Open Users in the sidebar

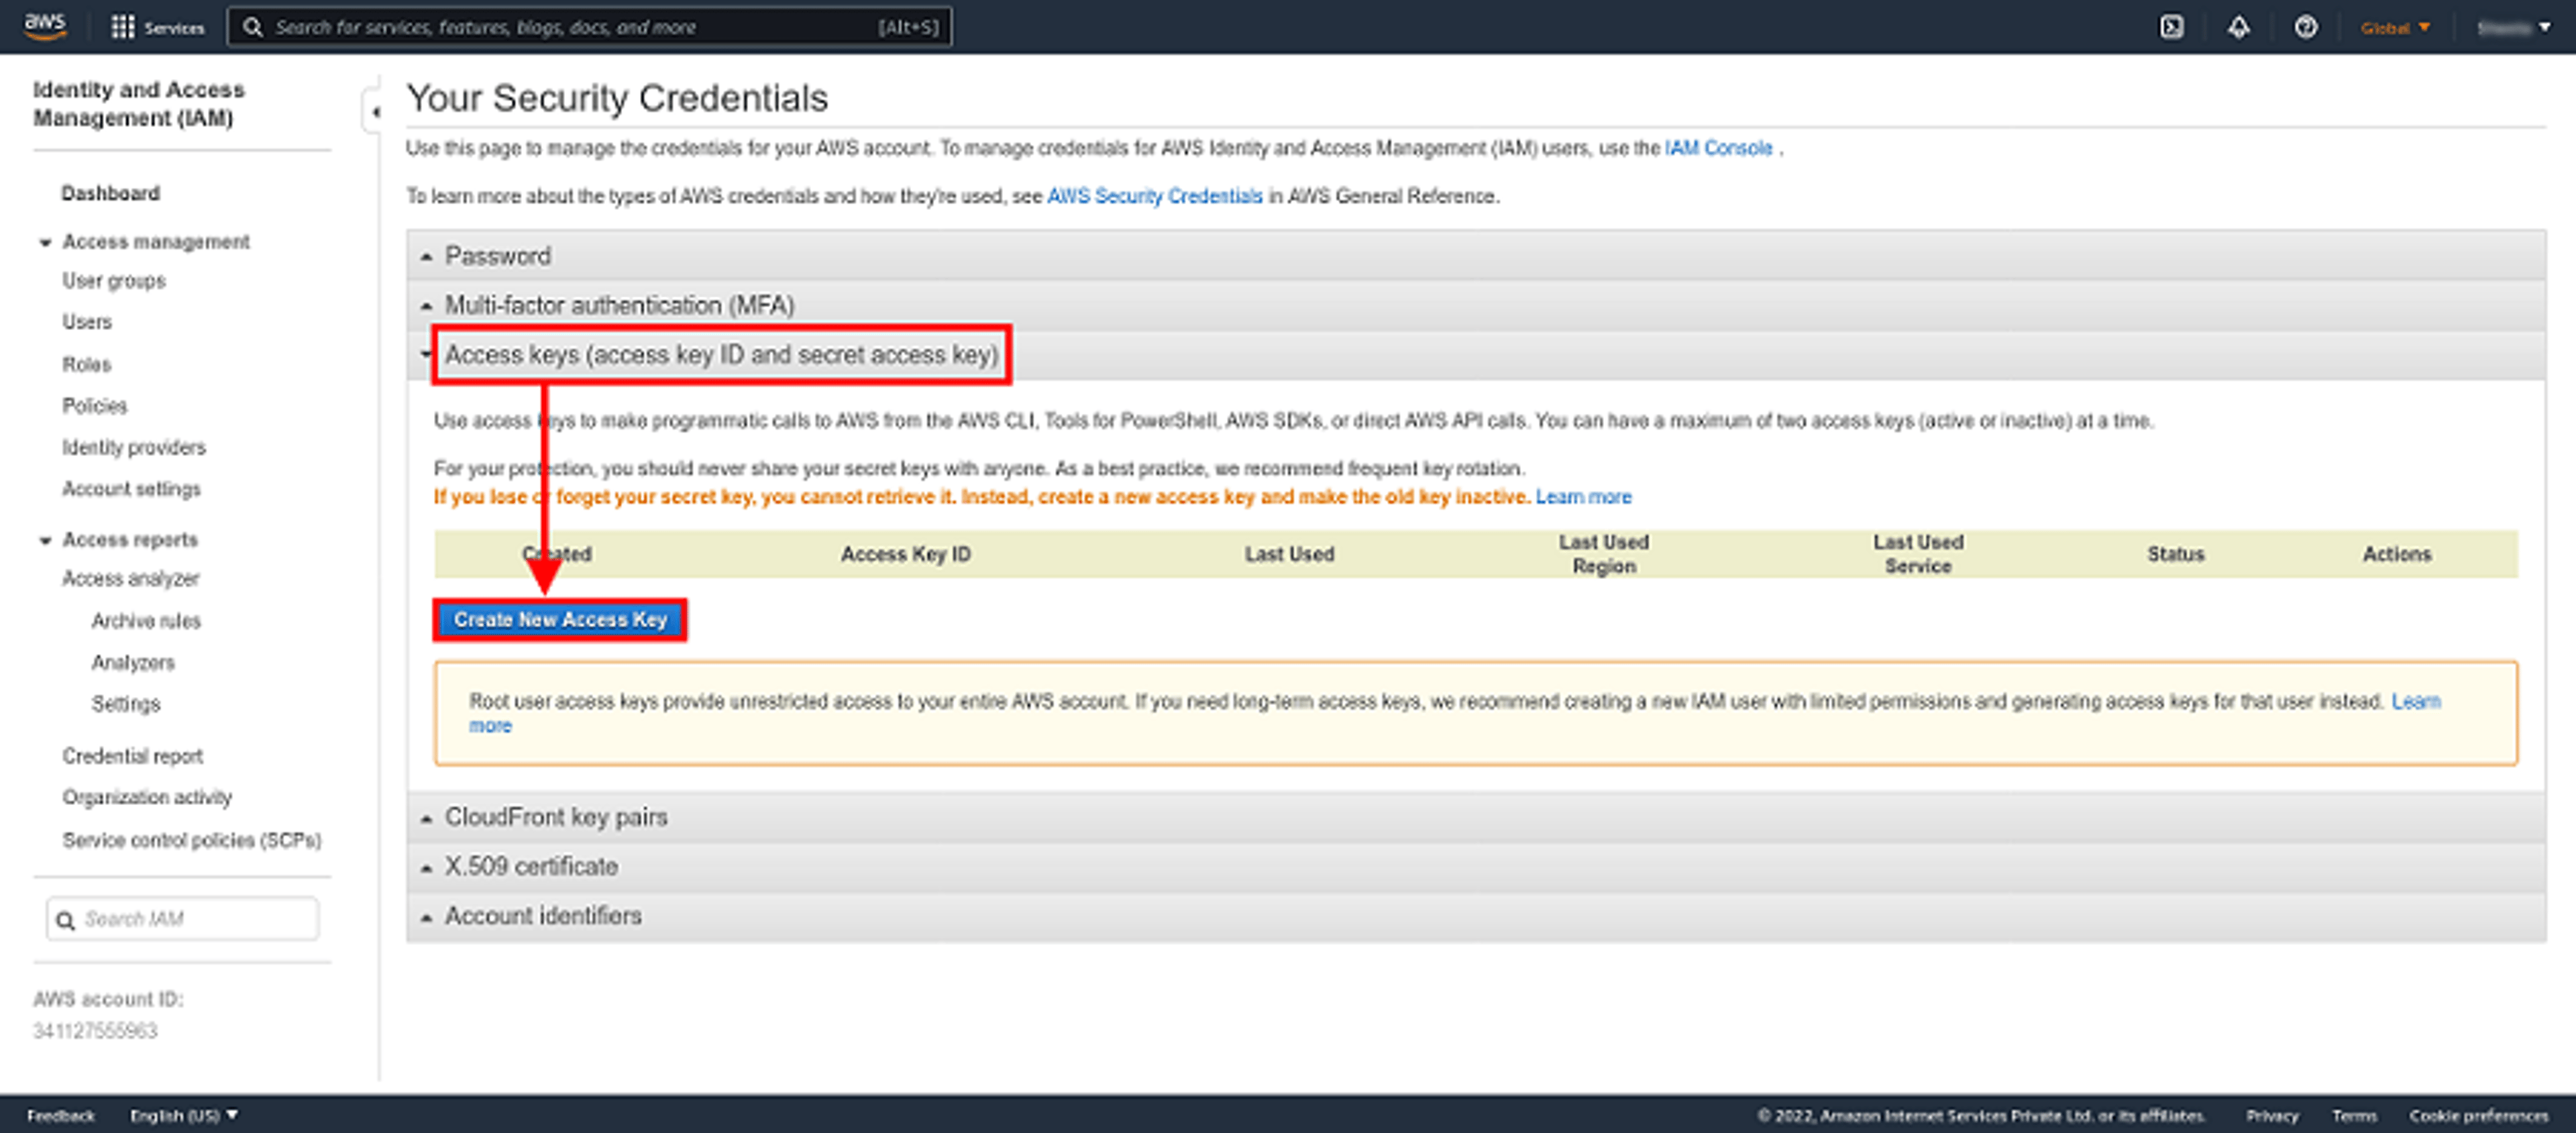coord(87,322)
